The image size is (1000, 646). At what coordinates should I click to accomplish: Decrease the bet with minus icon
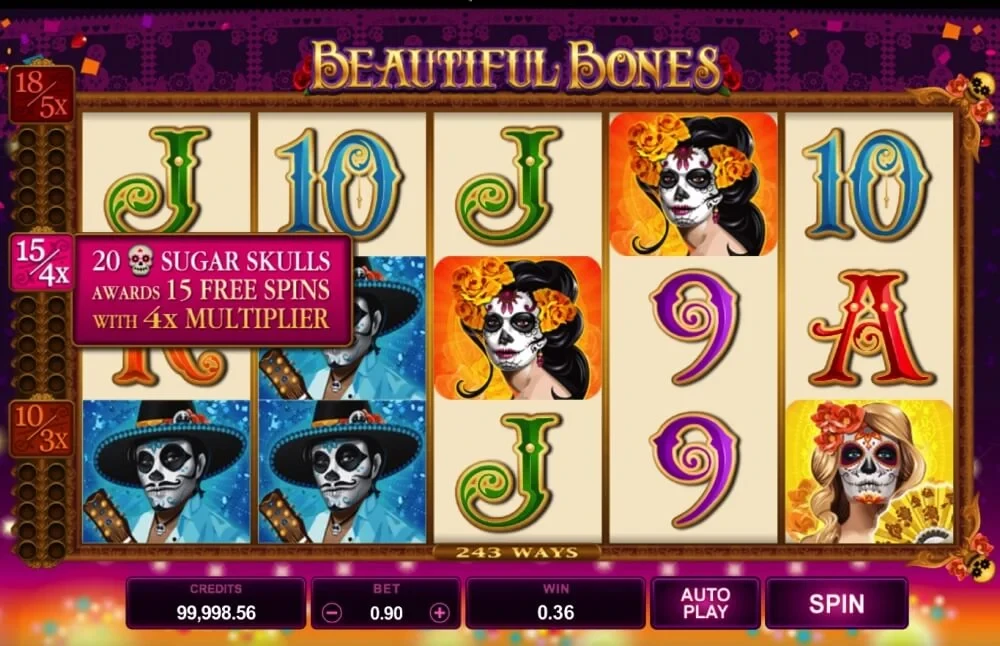(x=332, y=613)
